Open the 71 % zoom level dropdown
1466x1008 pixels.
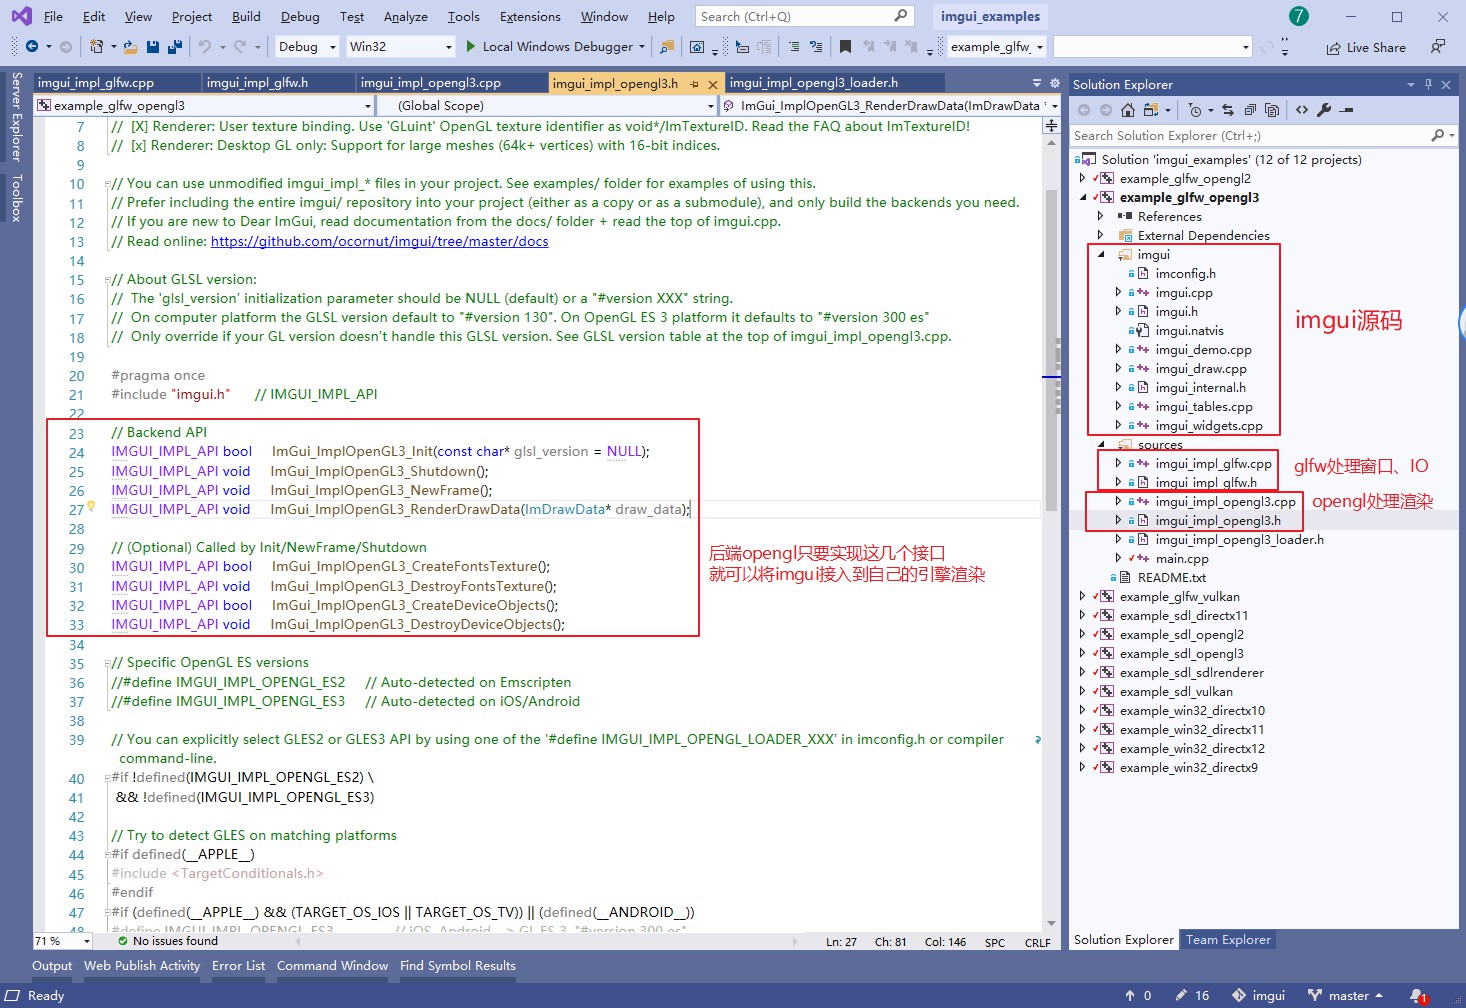point(63,941)
